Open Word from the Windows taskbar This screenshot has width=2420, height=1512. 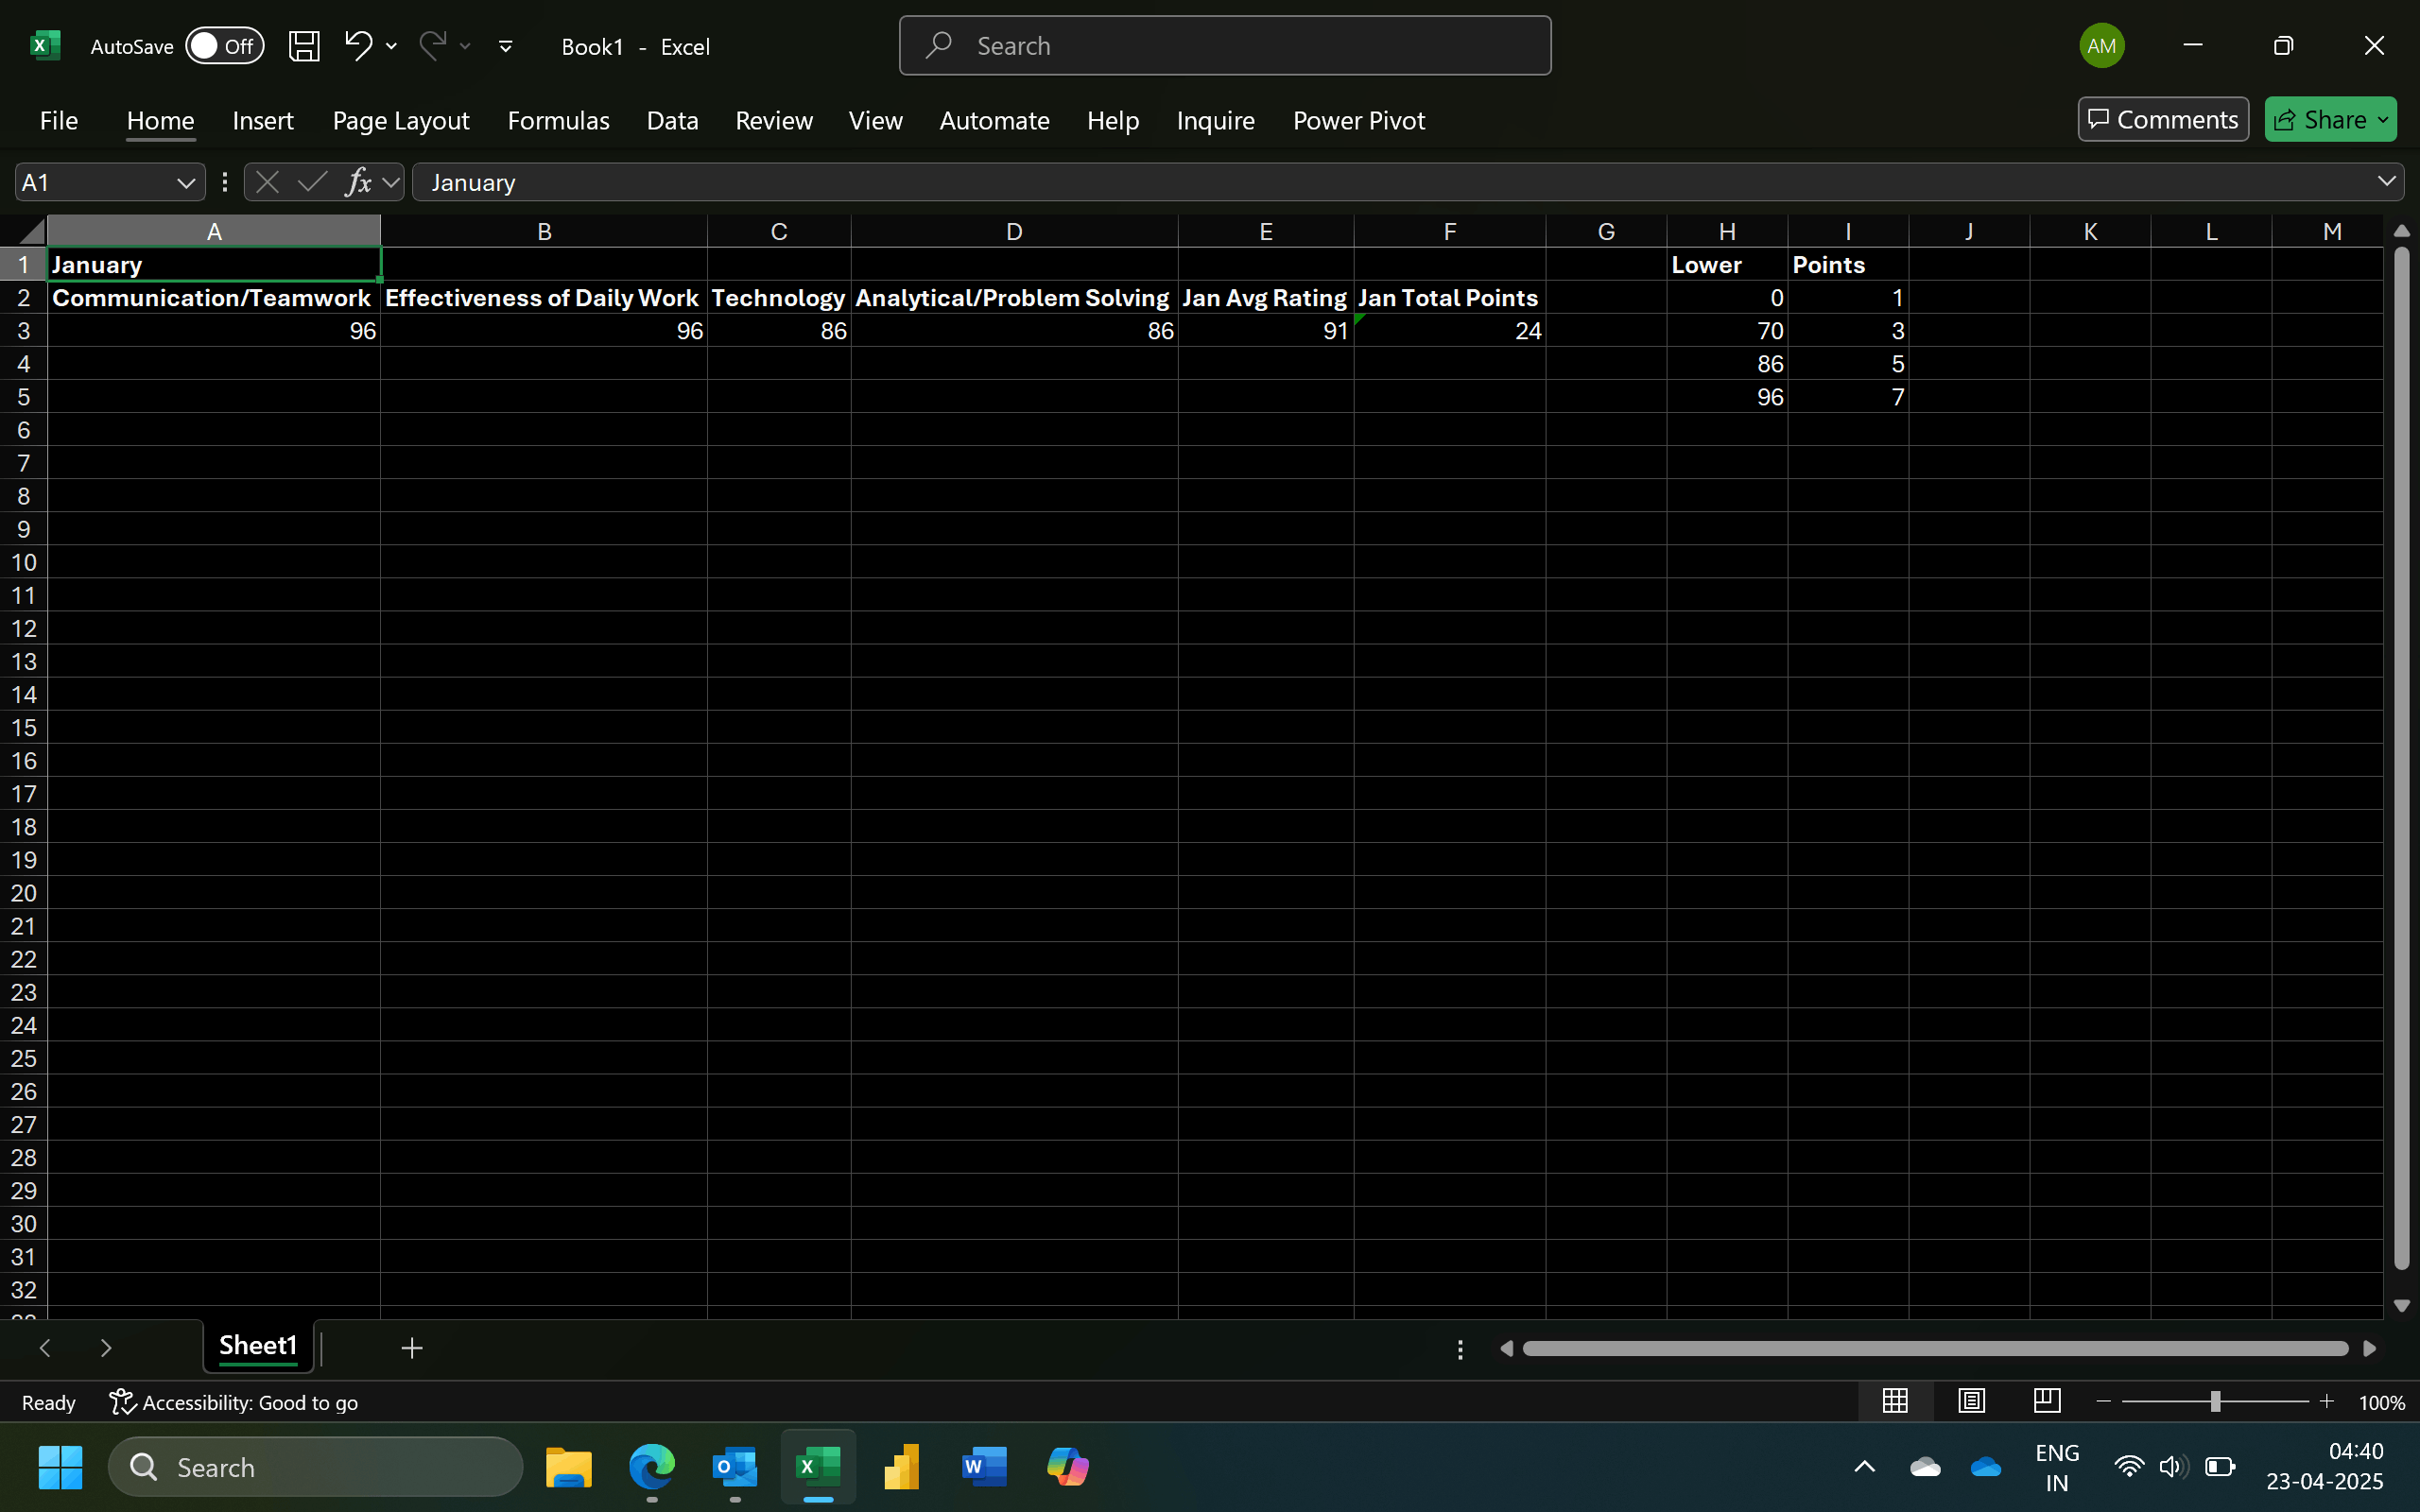coord(983,1467)
